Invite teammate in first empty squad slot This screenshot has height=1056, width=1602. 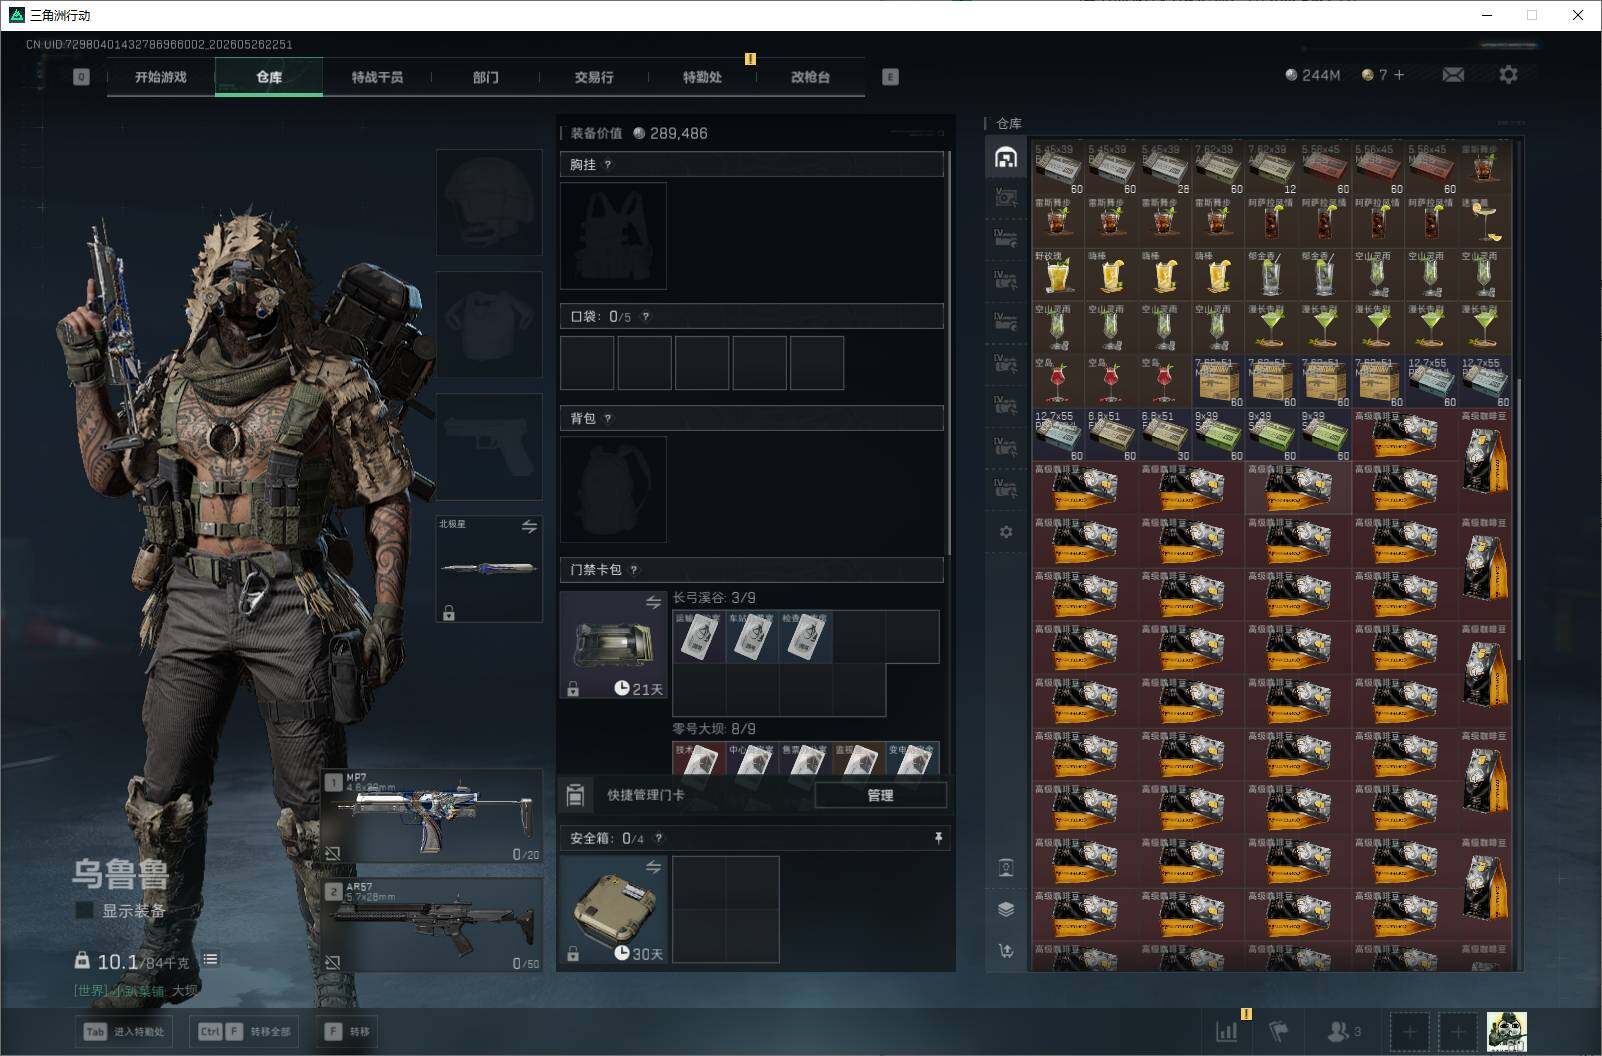tap(1410, 1031)
